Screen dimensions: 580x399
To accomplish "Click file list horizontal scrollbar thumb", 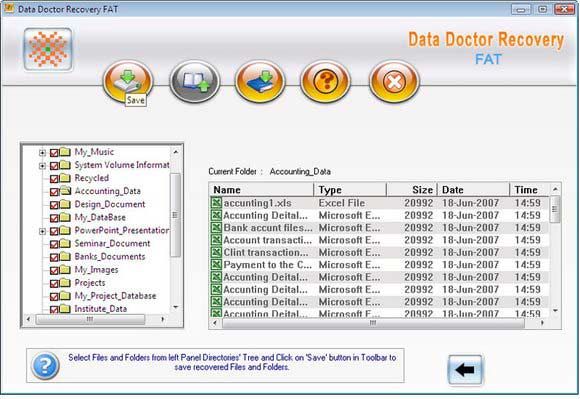I will (x=373, y=323).
